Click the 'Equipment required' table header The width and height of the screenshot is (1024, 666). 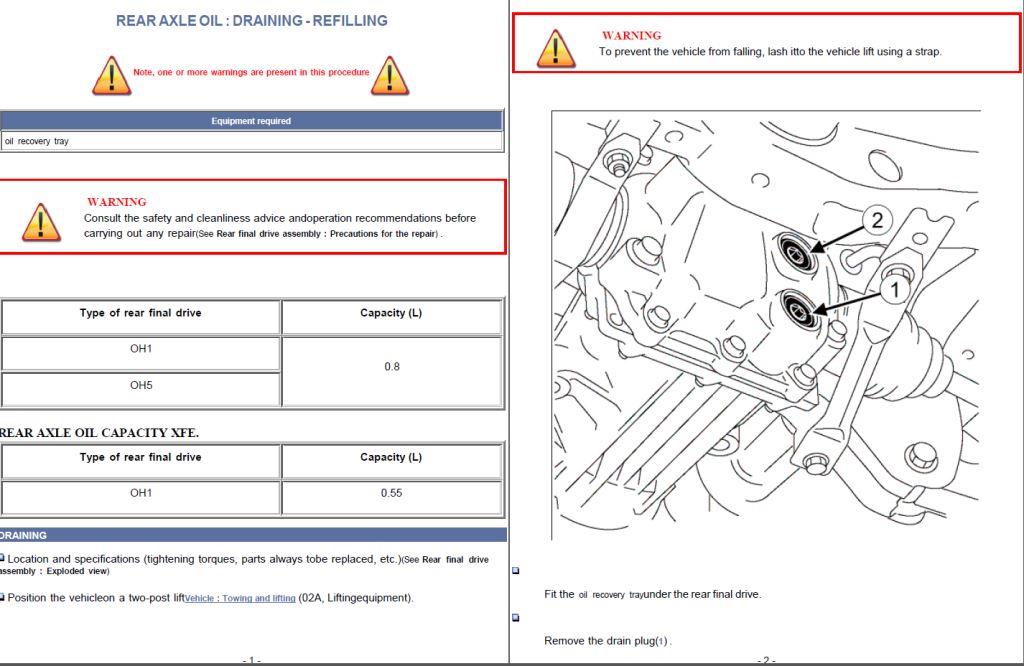[x=251, y=121]
